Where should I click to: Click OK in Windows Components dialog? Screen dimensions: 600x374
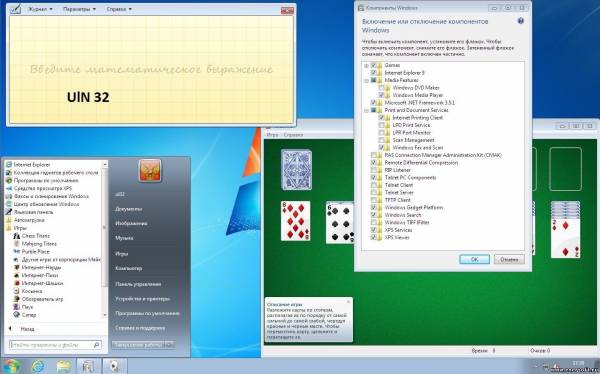click(474, 260)
